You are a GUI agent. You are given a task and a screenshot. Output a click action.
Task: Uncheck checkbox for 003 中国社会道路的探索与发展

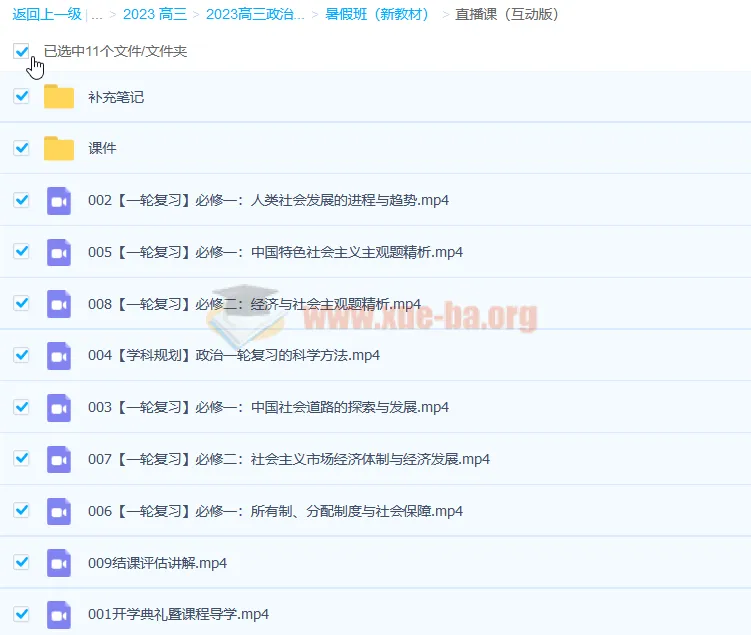(x=21, y=407)
